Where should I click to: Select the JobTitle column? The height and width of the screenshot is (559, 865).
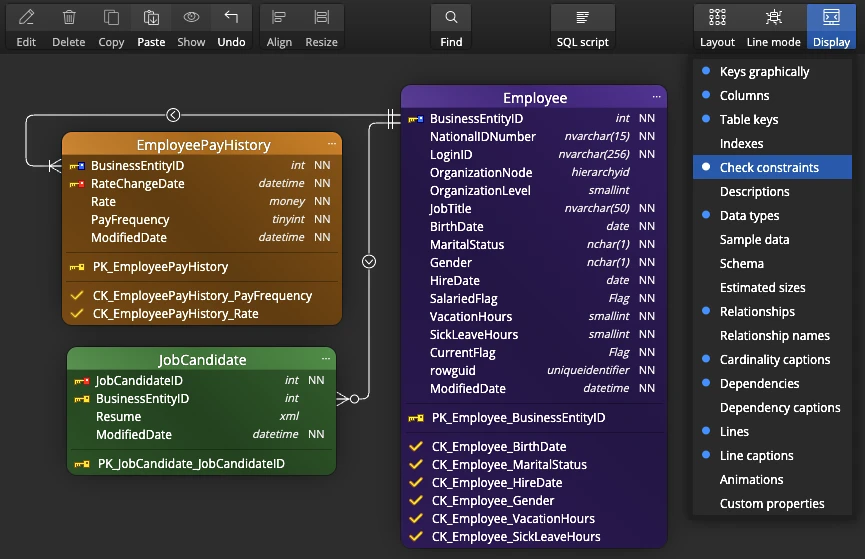533,209
